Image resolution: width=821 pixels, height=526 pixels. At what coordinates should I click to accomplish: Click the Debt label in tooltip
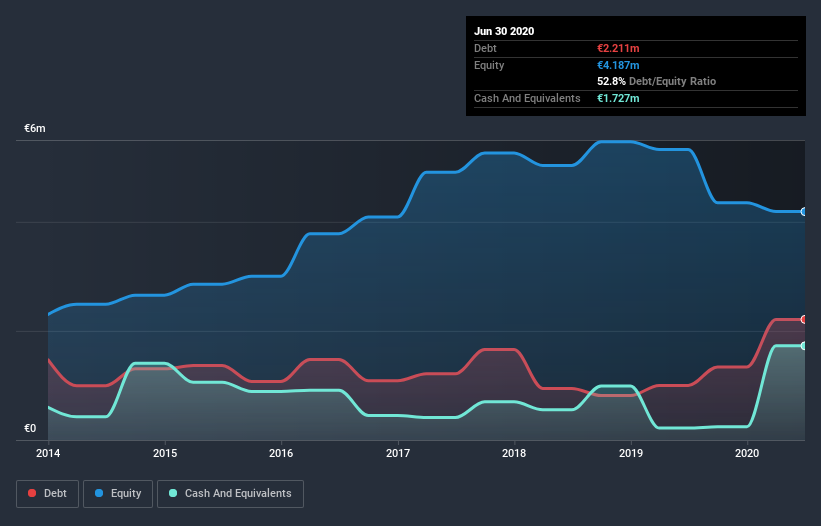pyautogui.click(x=485, y=48)
